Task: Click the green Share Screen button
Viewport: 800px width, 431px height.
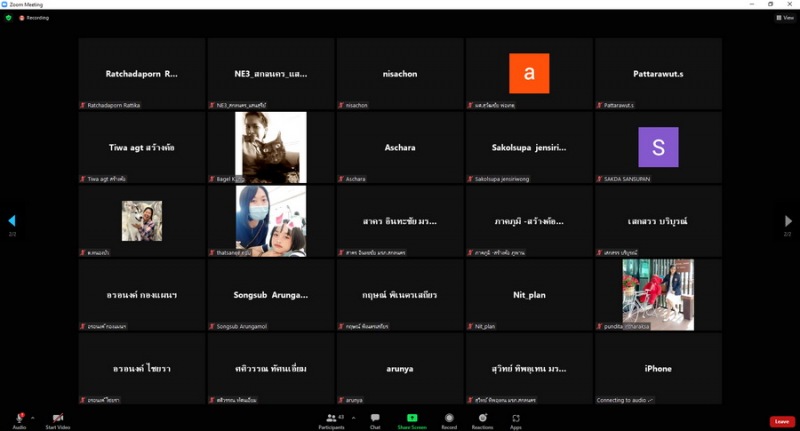Action: click(411, 417)
